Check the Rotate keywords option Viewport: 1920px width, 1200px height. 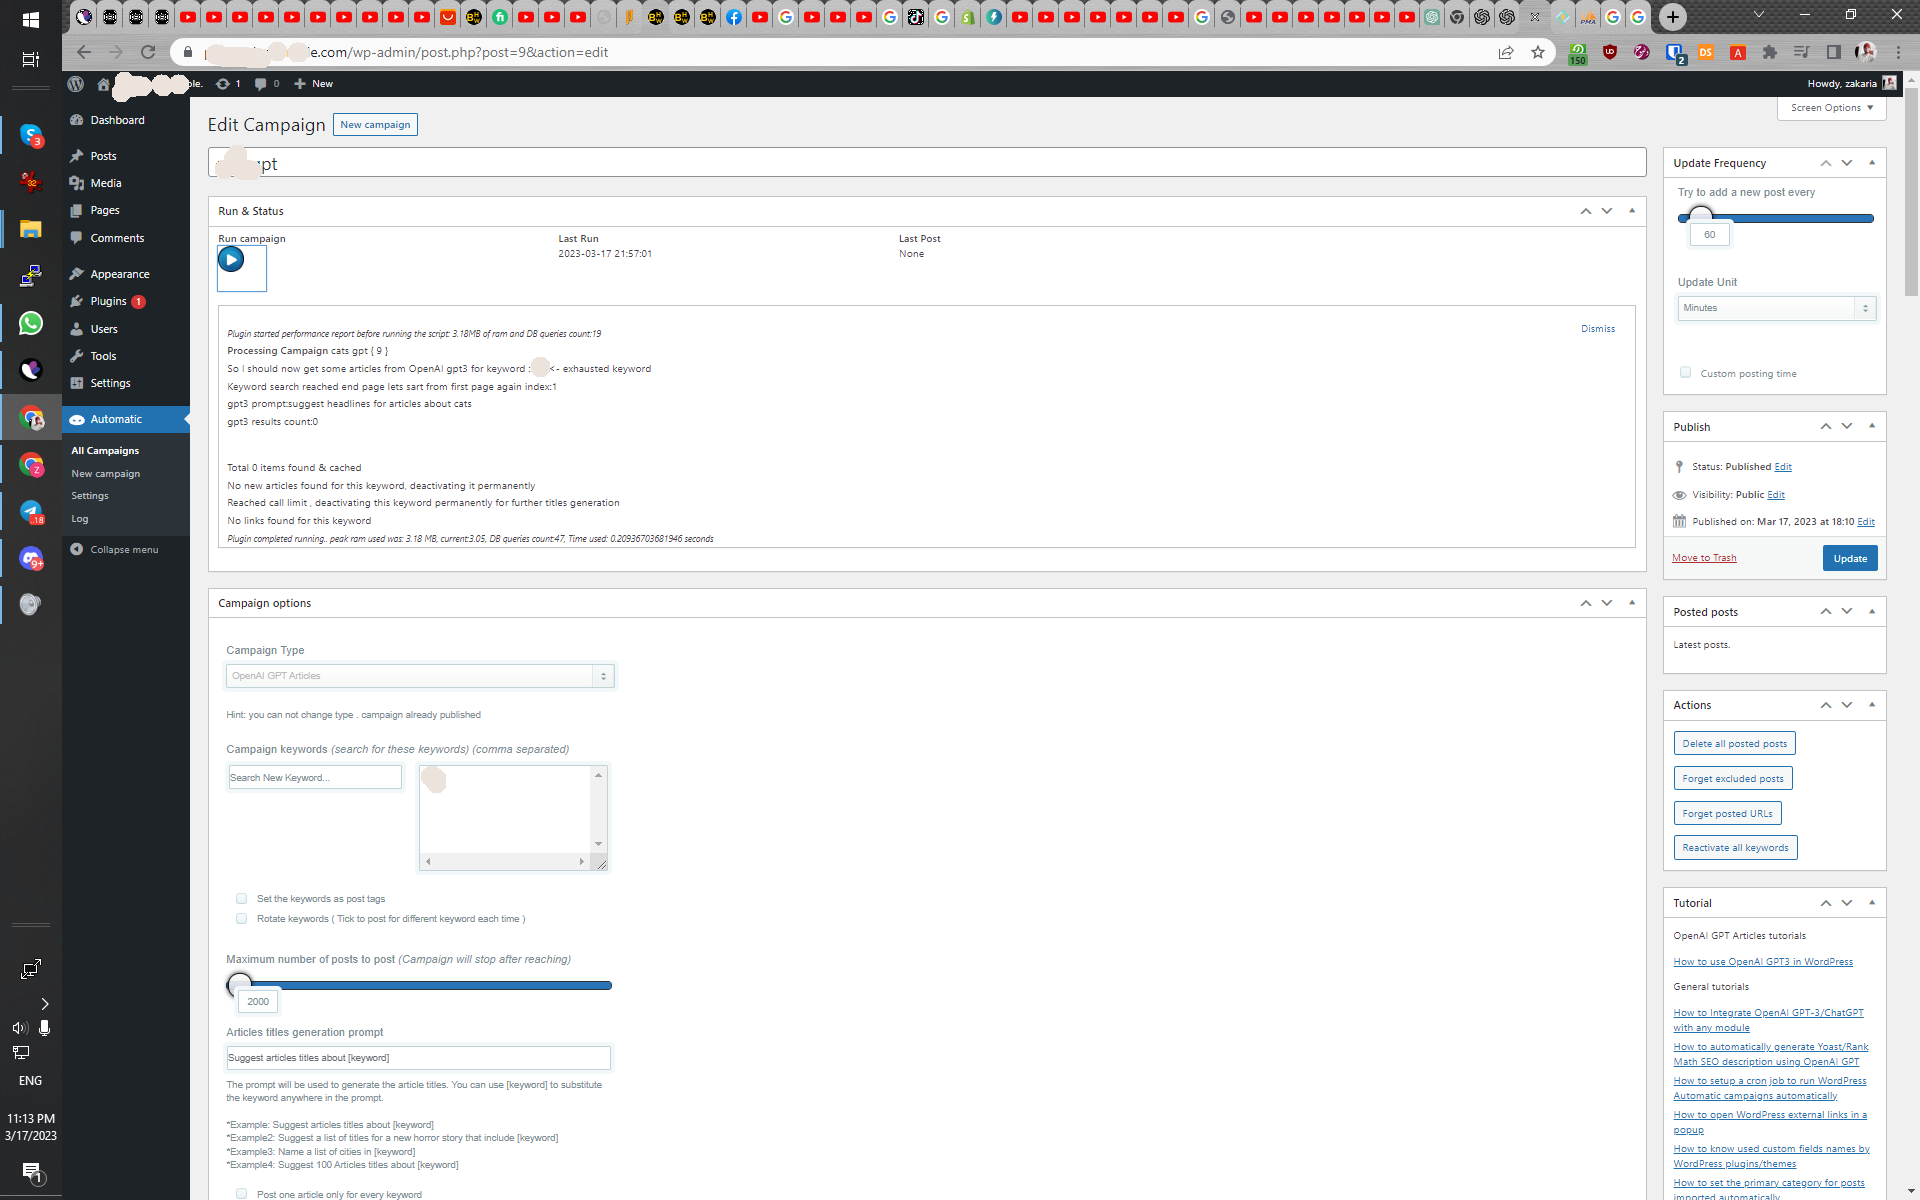point(241,919)
